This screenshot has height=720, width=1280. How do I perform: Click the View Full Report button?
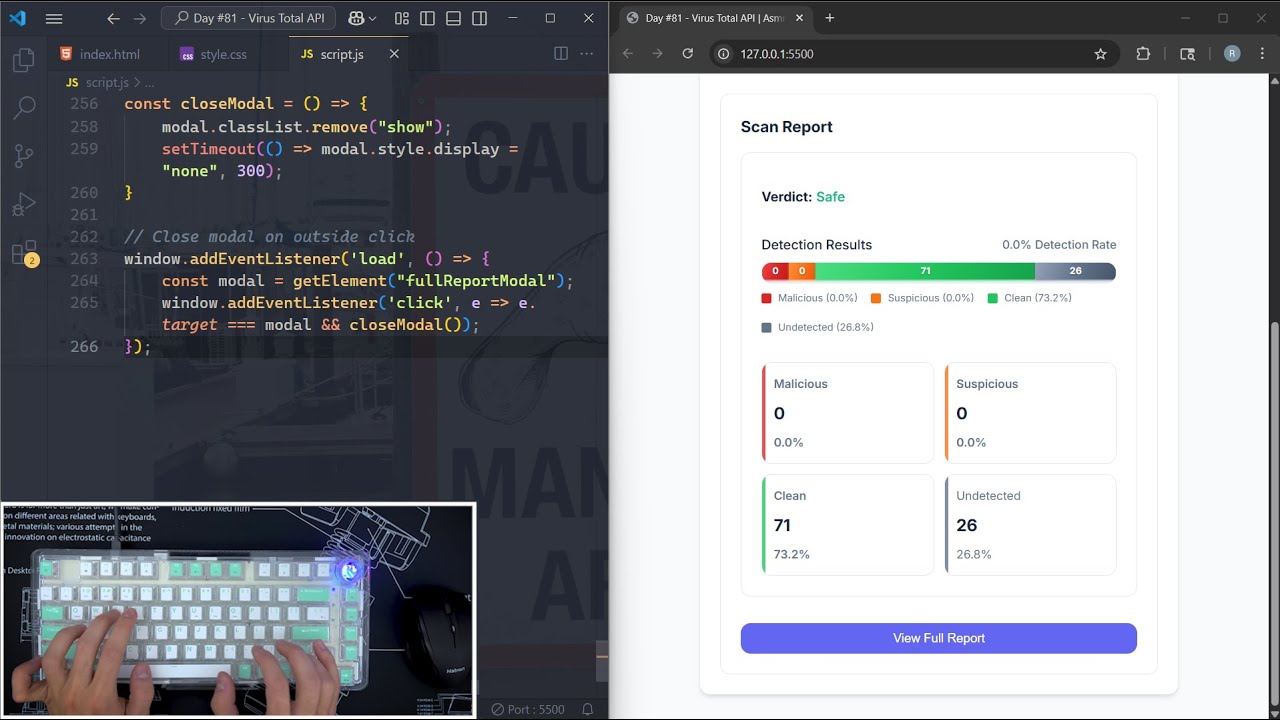939,638
